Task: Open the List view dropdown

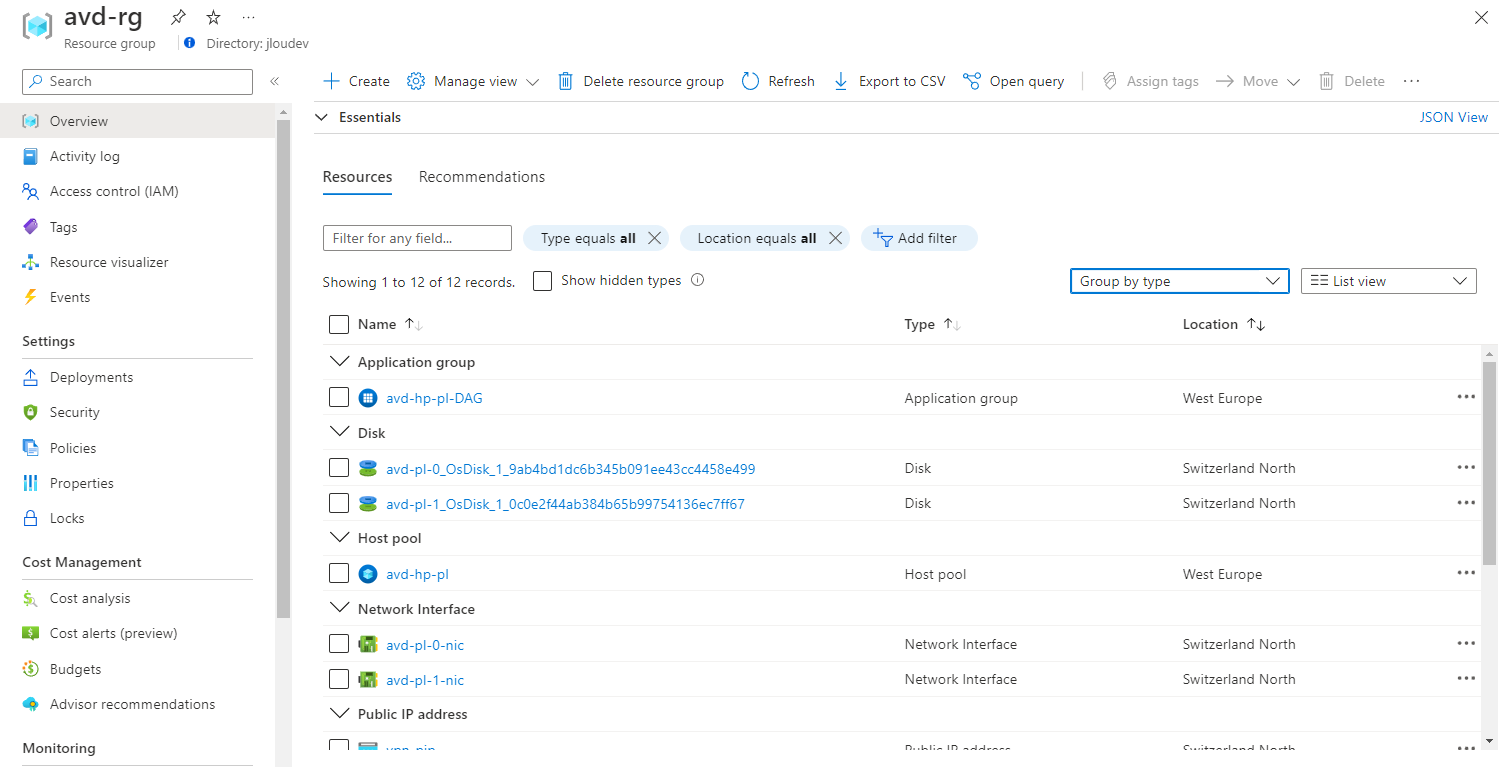Action: coord(1388,281)
